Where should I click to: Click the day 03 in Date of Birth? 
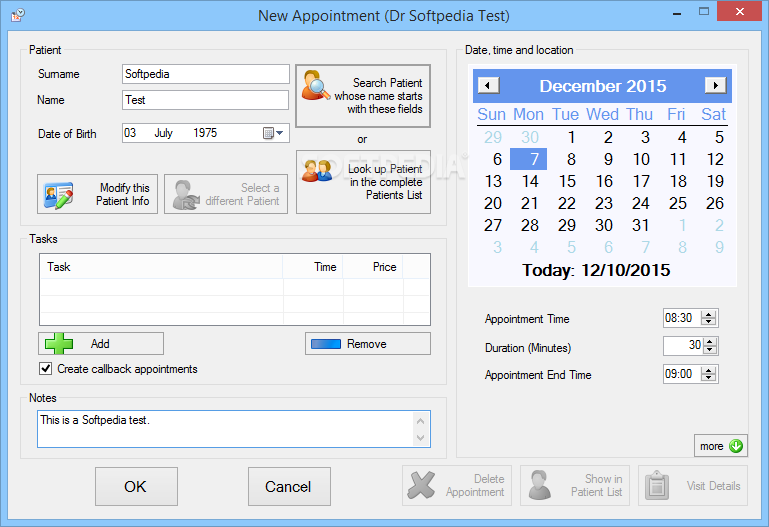(130, 133)
